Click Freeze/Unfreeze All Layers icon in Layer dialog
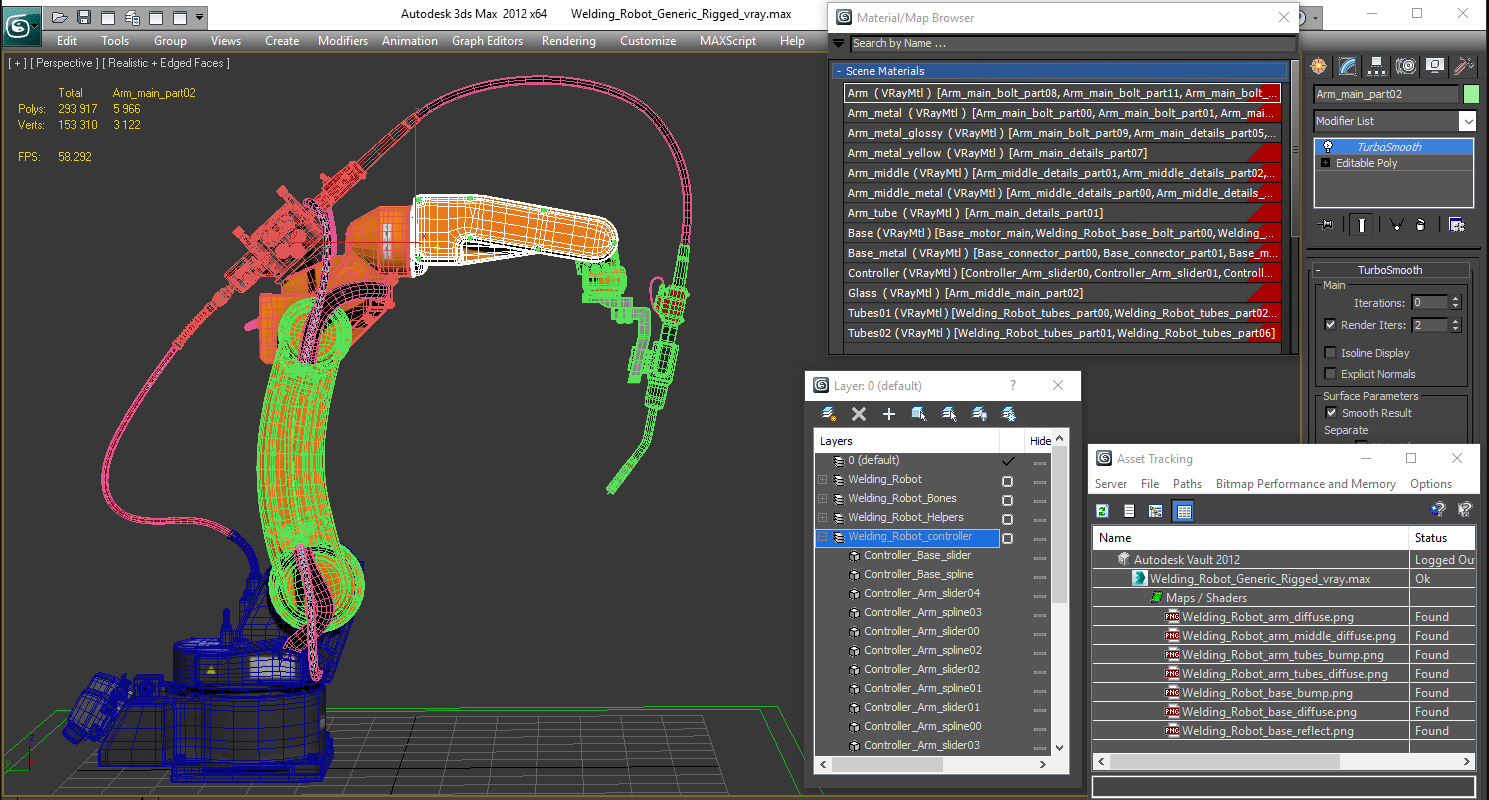1489x800 pixels. pos(1009,414)
